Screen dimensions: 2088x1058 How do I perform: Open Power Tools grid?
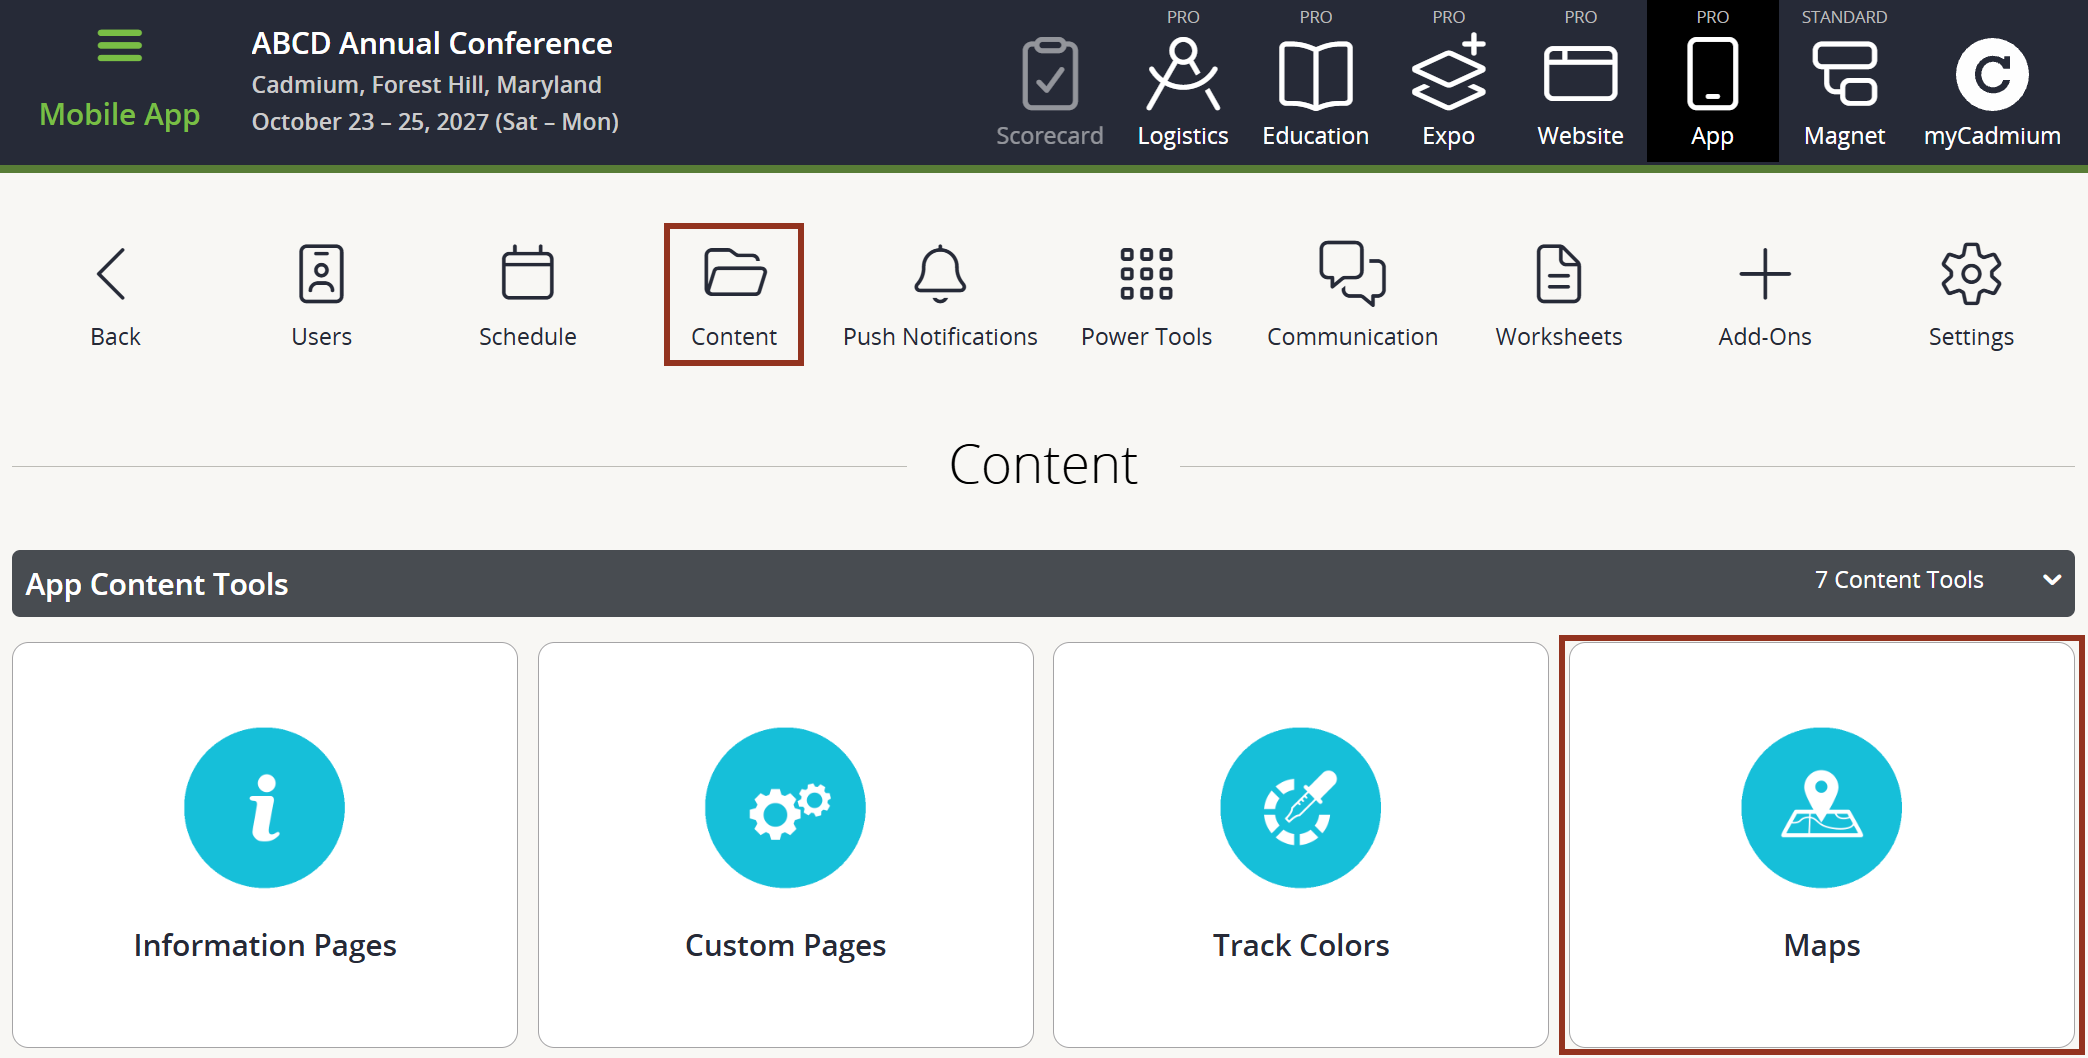click(x=1147, y=296)
